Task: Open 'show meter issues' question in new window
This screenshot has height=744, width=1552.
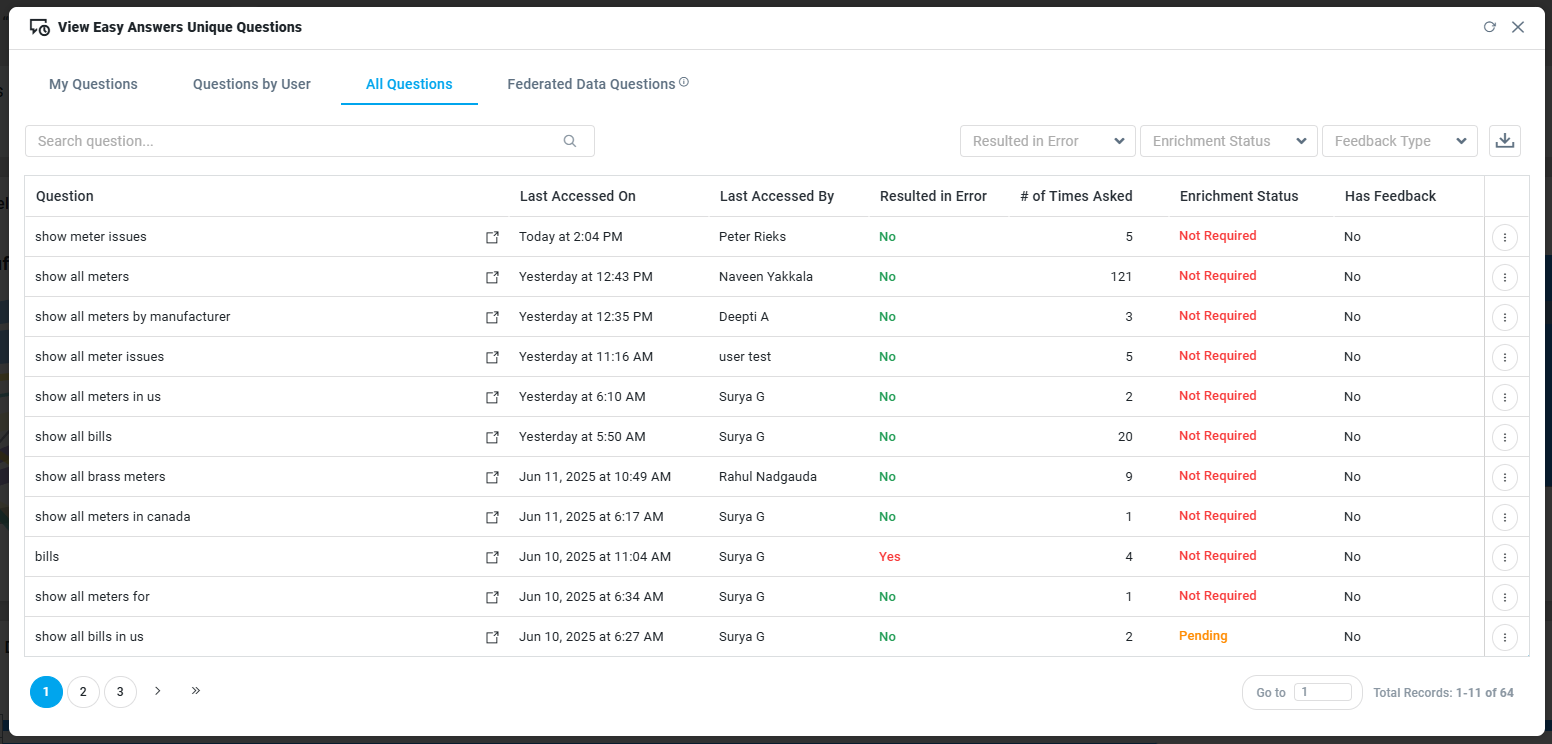Action: pos(492,237)
